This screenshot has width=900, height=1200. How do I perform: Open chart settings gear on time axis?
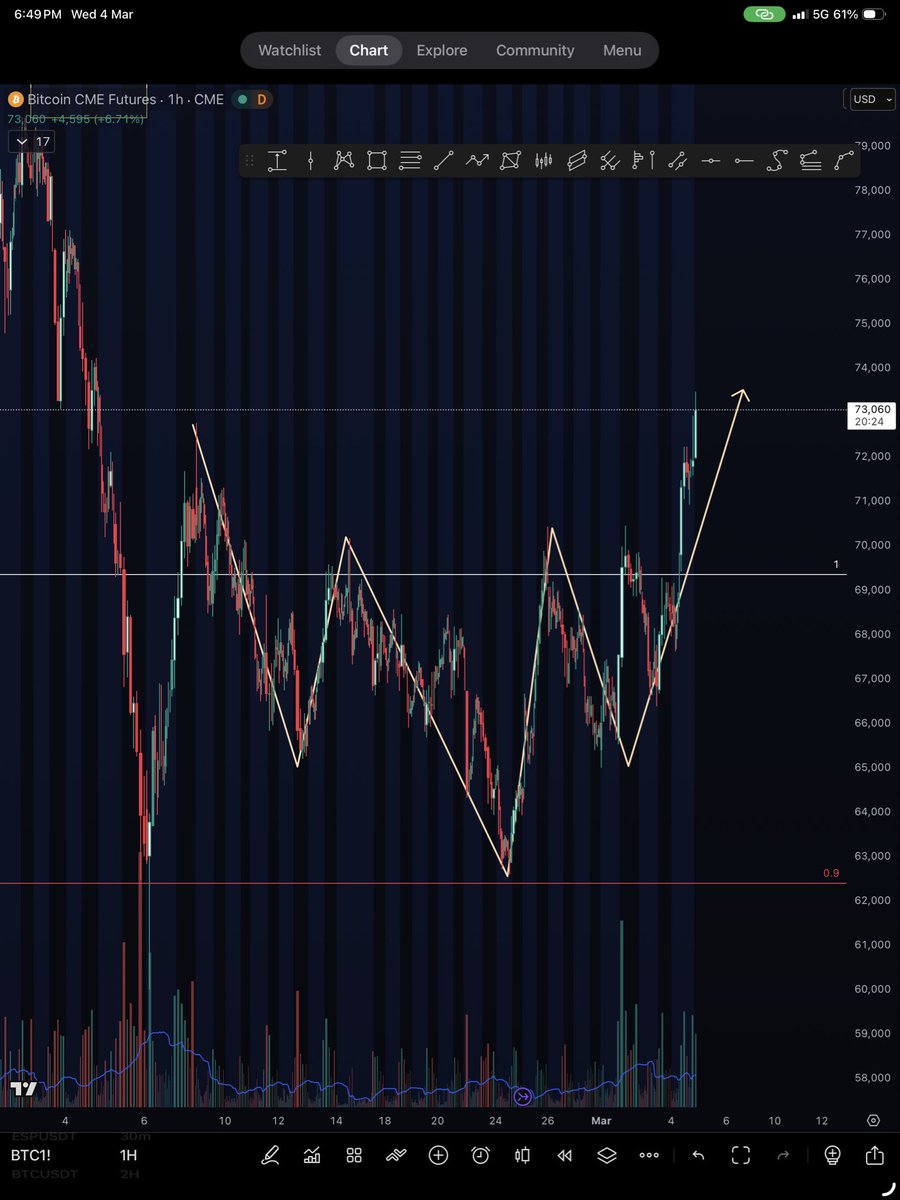coord(874,1120)
